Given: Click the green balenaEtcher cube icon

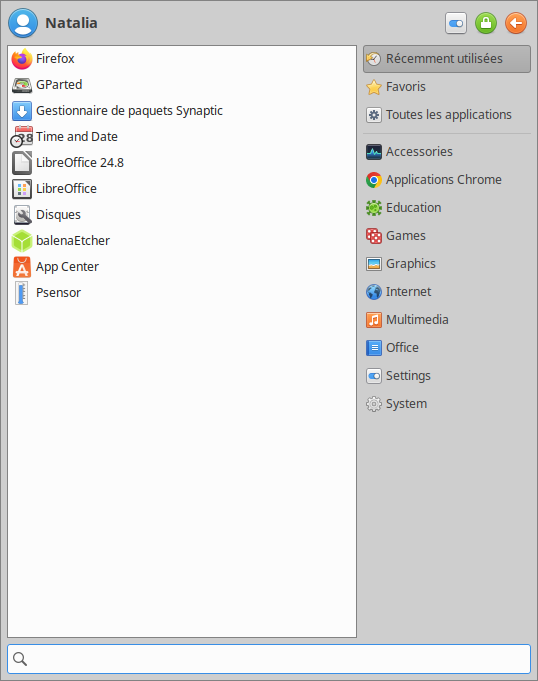Looking at the screenshot, I should point(22,241).
